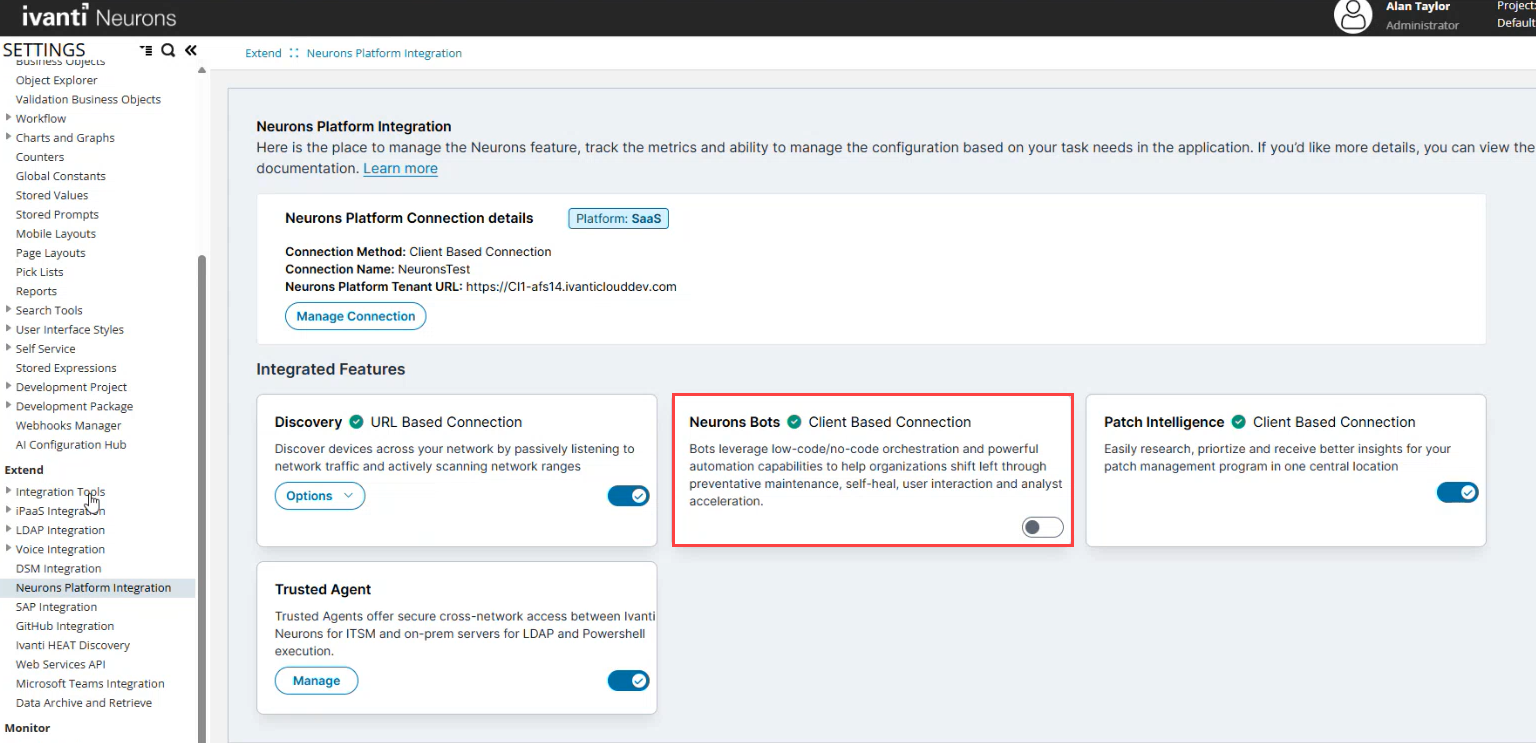
Task: Click the Alan Taylor user name
Action: click(x=1418, y=7)
